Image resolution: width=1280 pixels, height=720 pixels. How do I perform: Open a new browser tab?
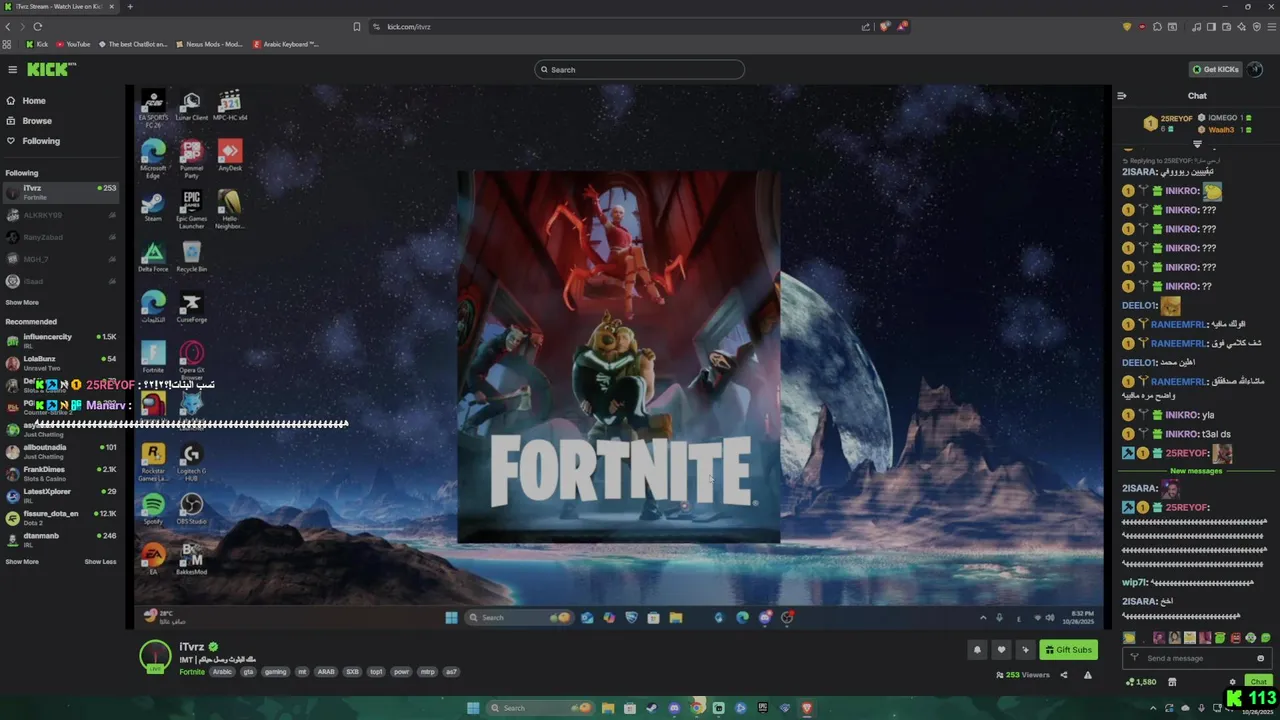[x=130, y=7]
